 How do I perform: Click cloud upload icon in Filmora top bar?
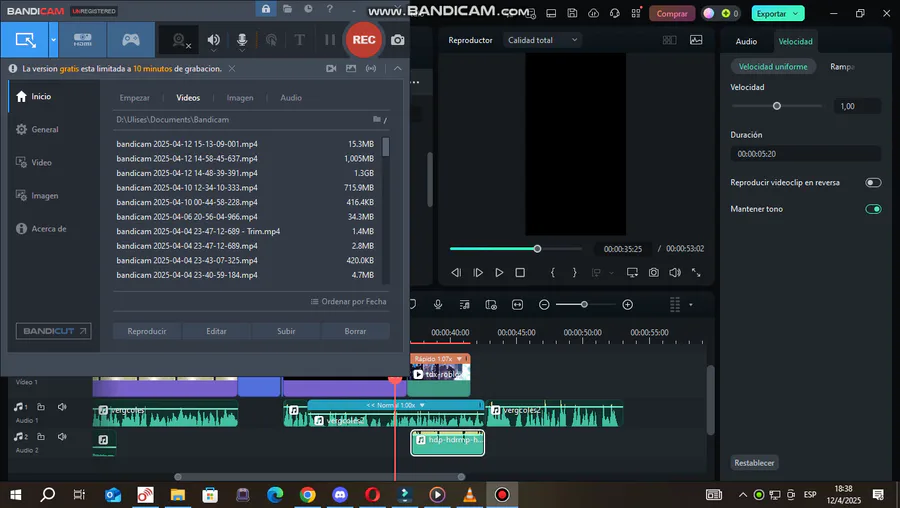coord(593,13)
